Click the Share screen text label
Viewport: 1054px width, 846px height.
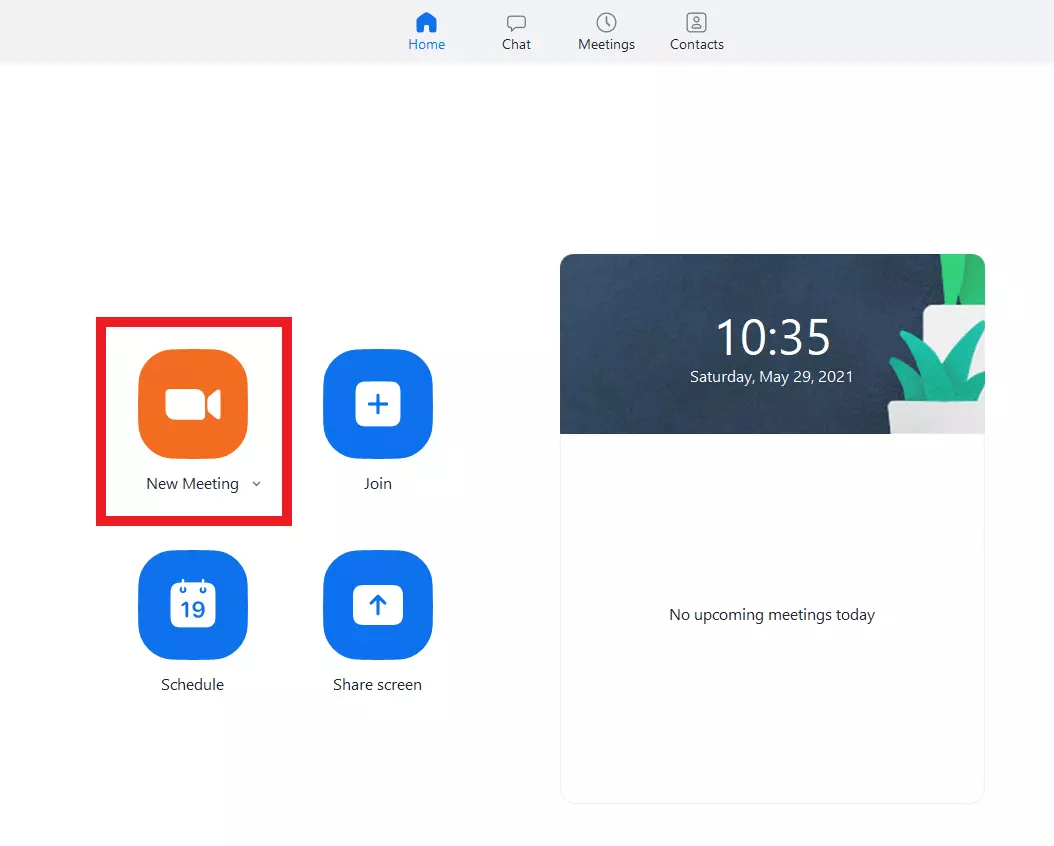pyautogui.click(x=377, y=685)
